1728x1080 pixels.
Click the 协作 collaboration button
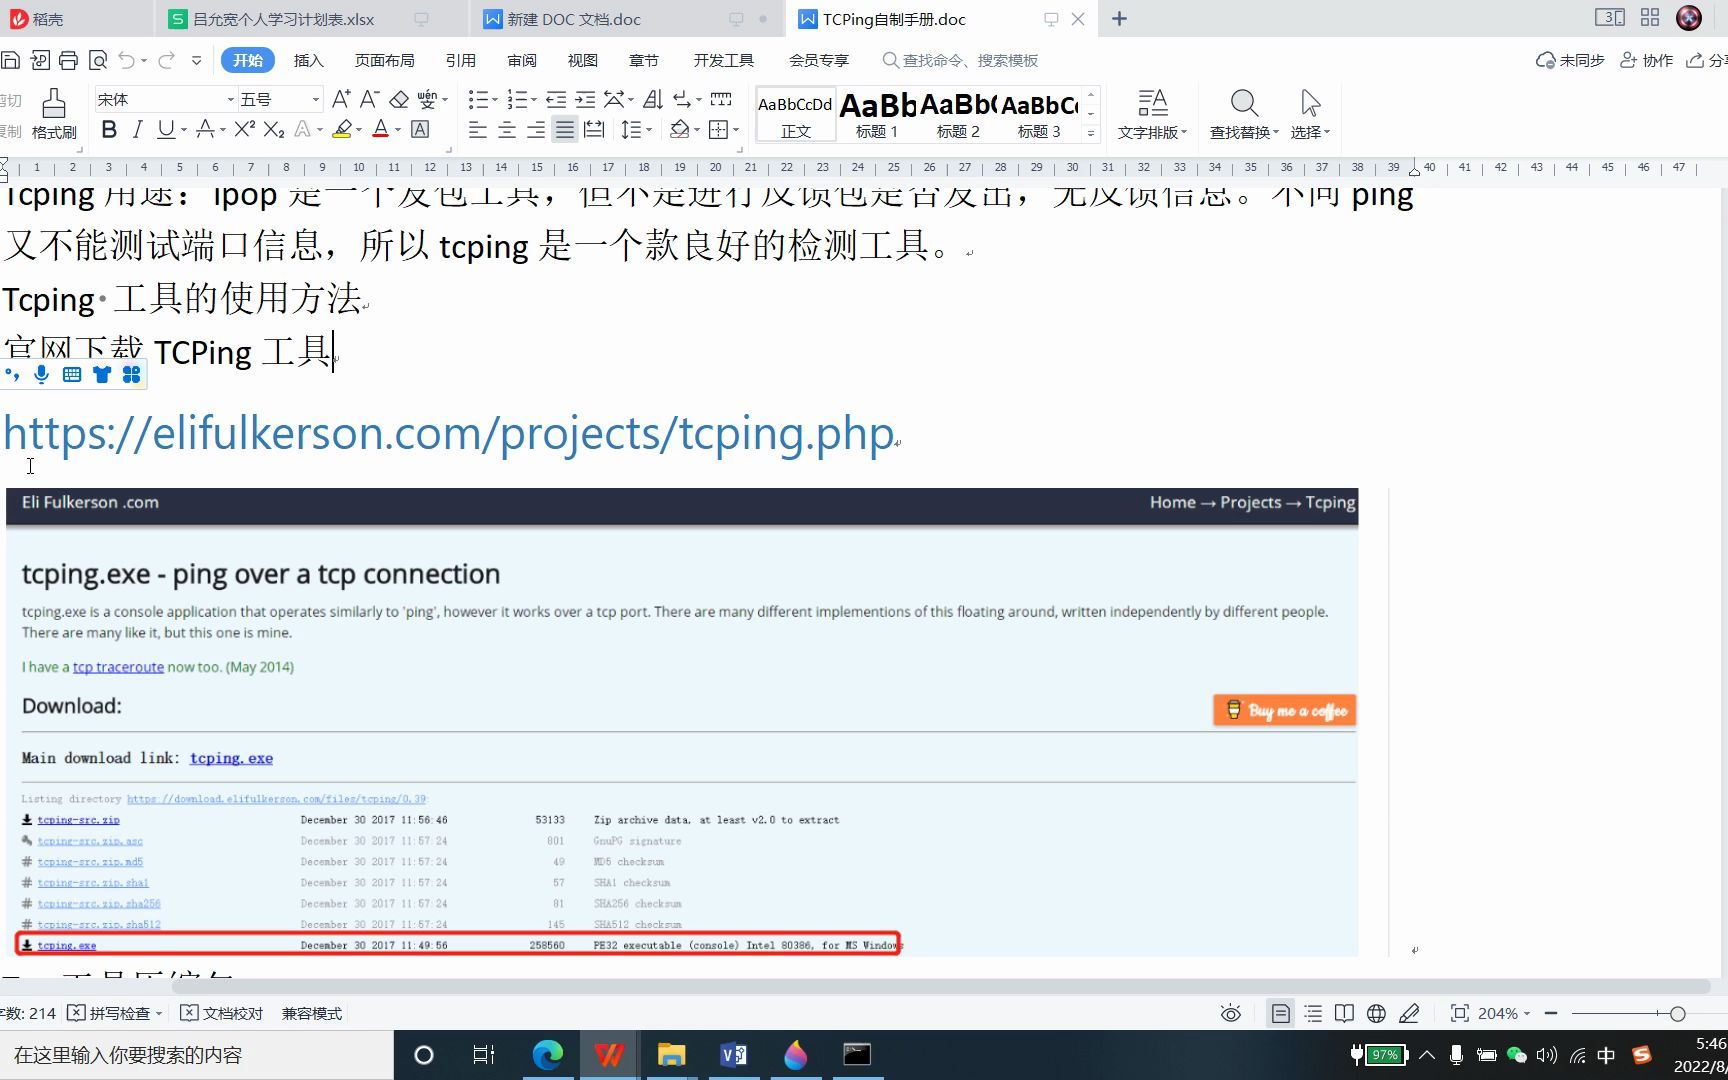coord(1646,60)
